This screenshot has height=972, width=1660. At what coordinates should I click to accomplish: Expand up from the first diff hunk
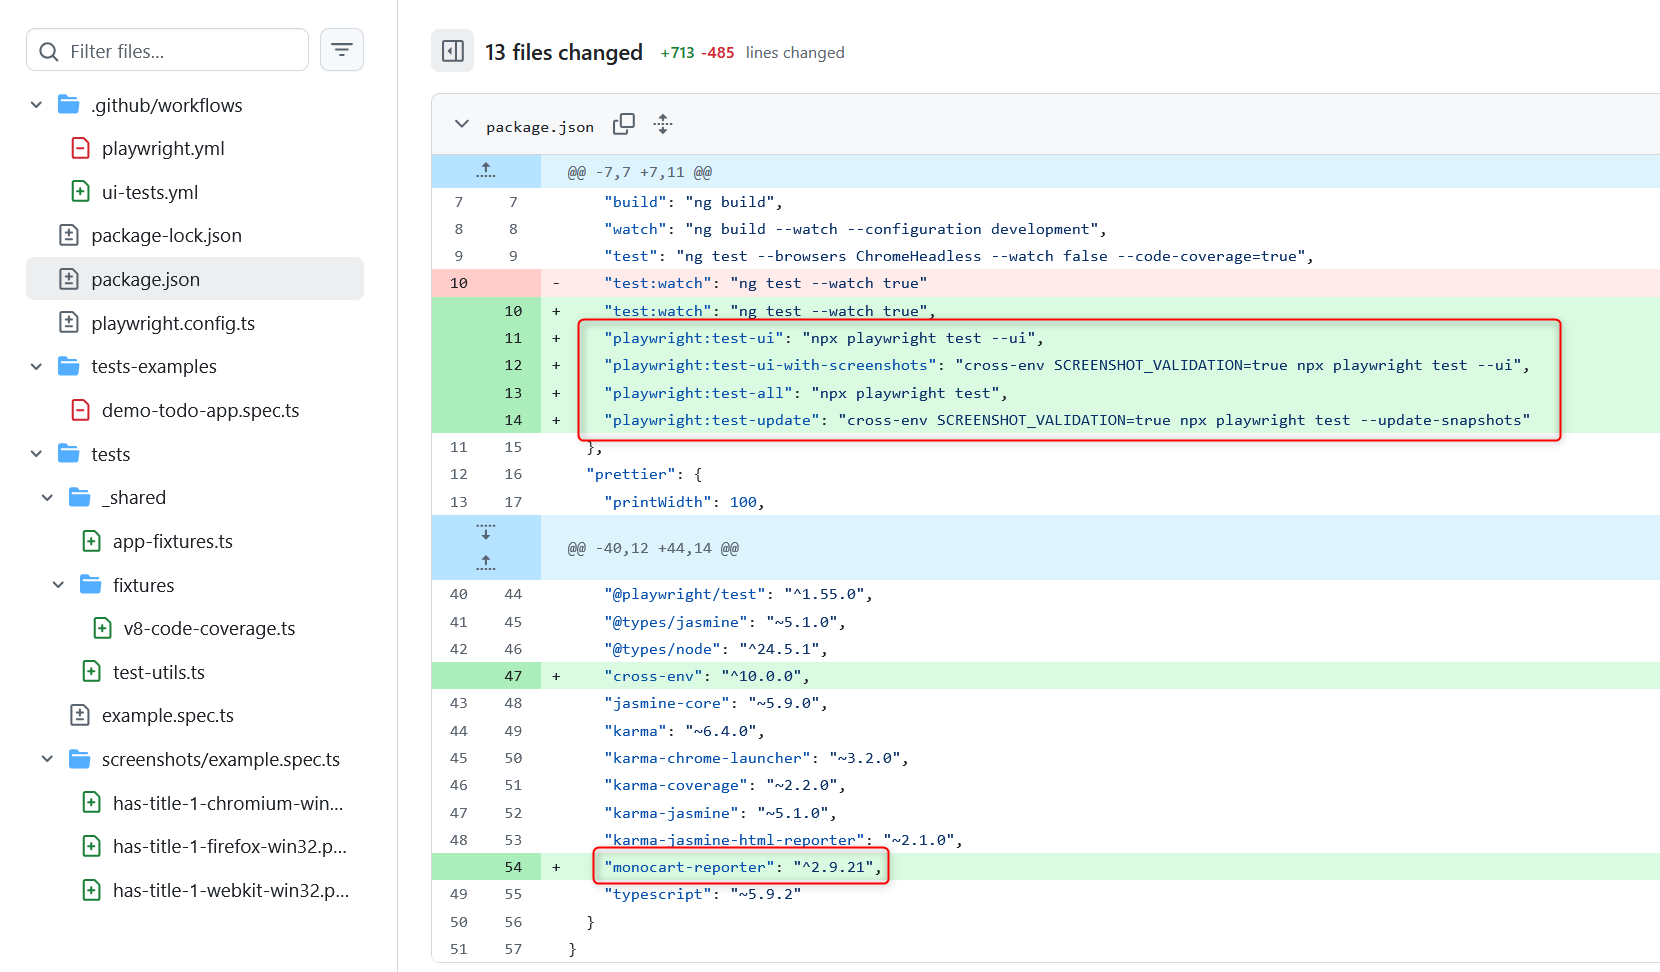[486, 171]
